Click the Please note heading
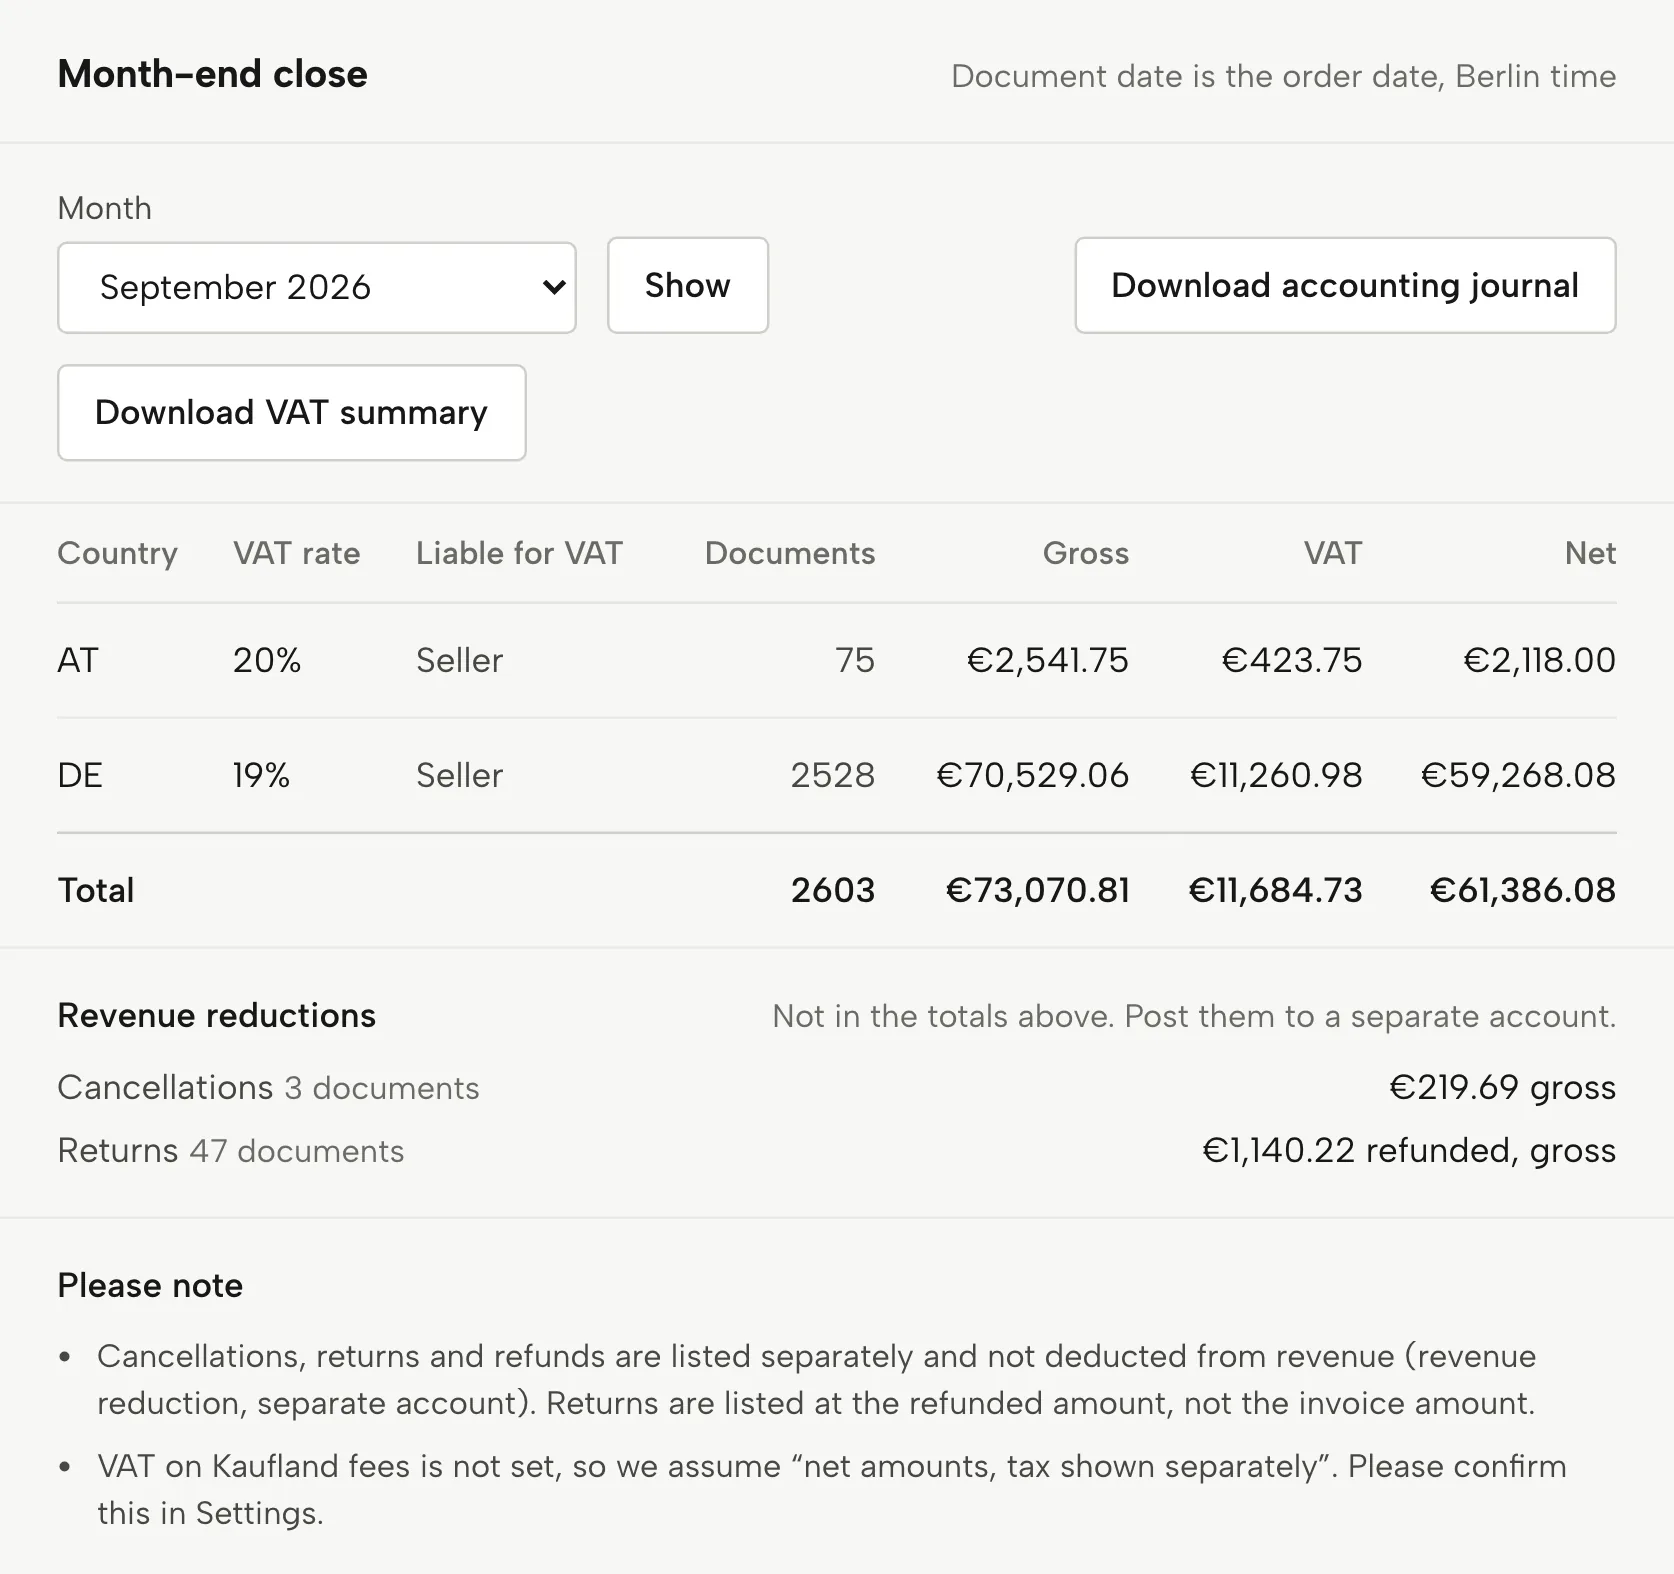Image resolution: width=1674 pixels, height=1574 pixels. coord(150,1285)
